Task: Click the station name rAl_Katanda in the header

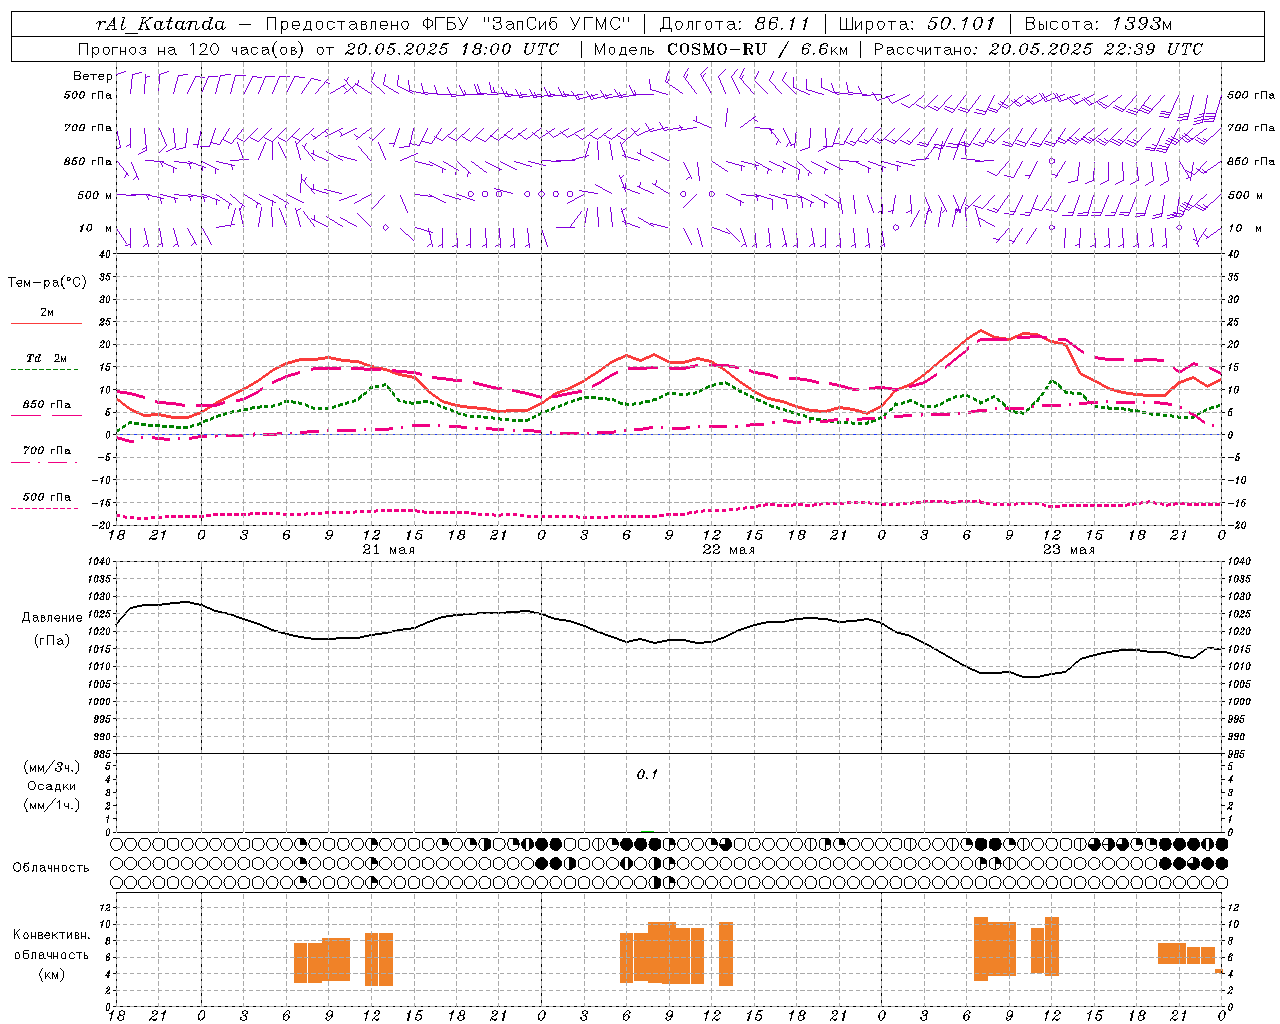Action: pos(162,24)
